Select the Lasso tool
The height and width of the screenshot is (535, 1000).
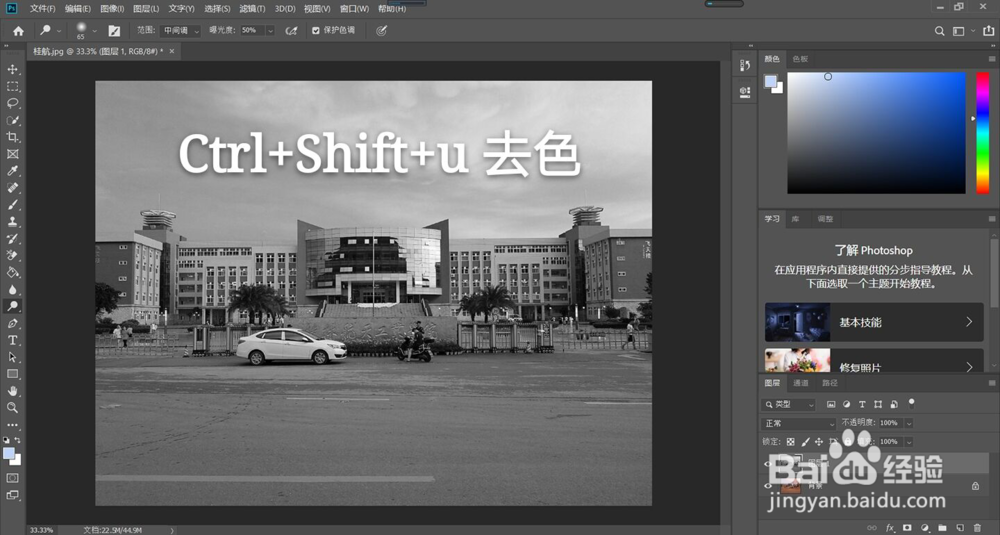tap(12, 103)
